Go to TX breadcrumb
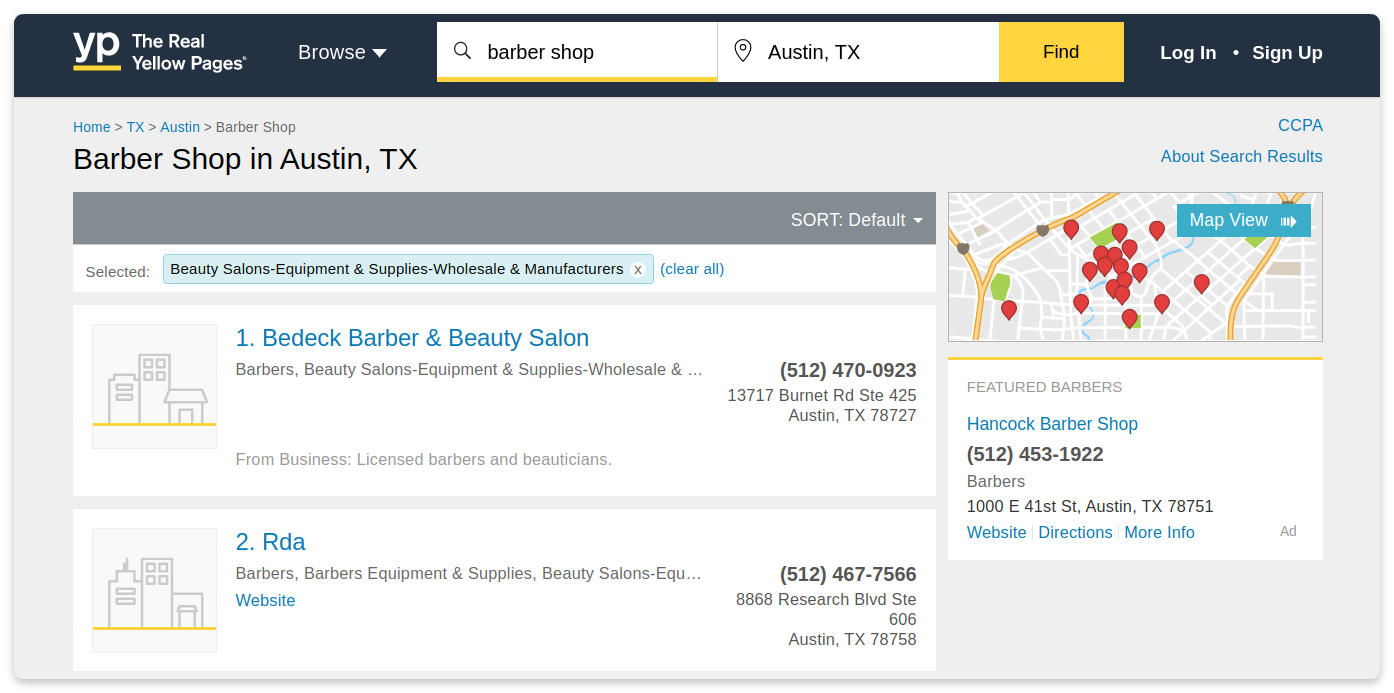Image resolution: width=1394 pixels, height=693 pixels. tap(135, 127)
